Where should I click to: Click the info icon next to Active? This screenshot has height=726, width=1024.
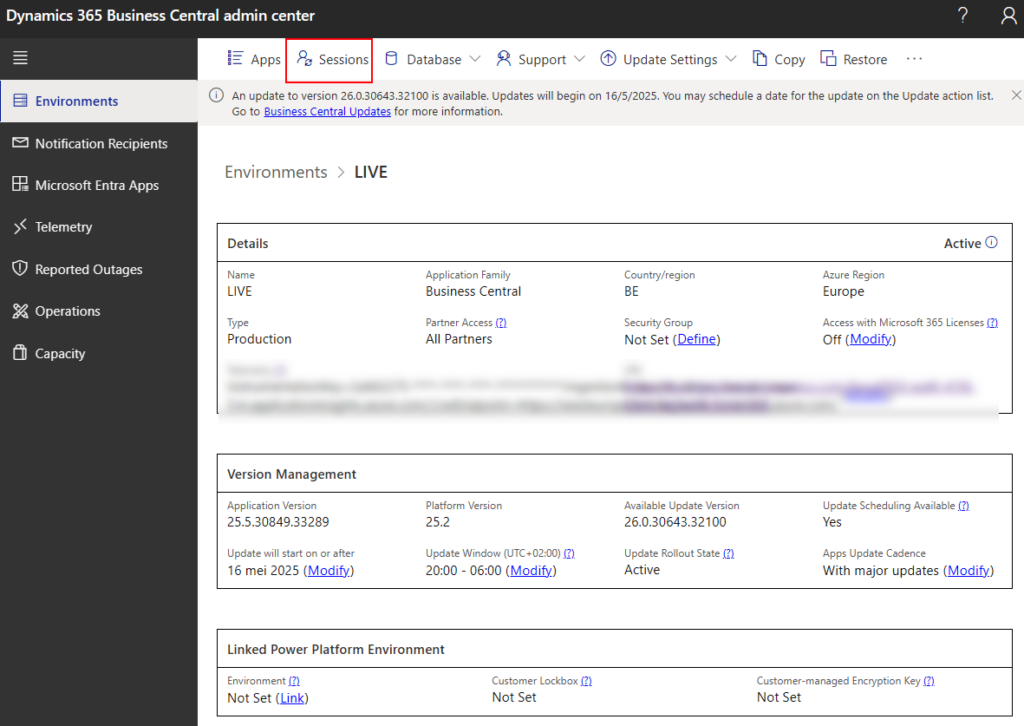[991, 242]
